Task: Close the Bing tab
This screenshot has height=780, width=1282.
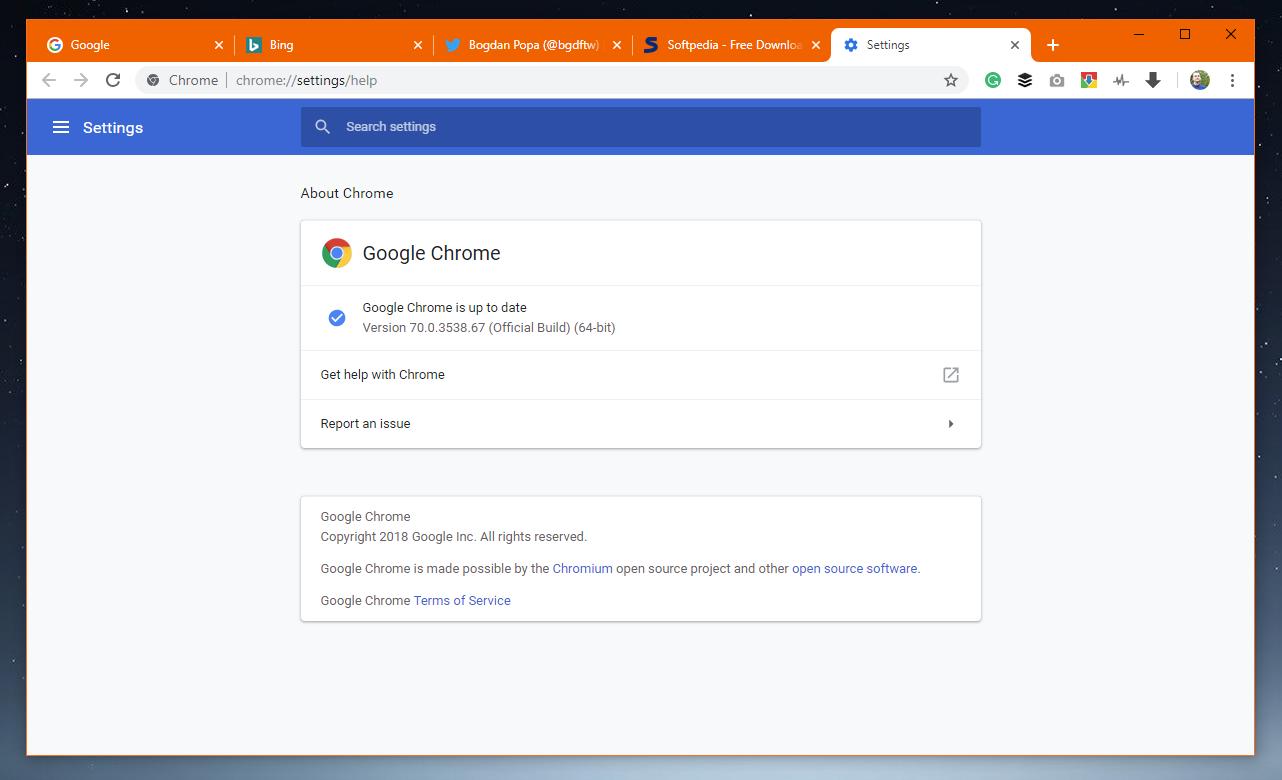Action: pyautogui.click(x=418, y=45)
